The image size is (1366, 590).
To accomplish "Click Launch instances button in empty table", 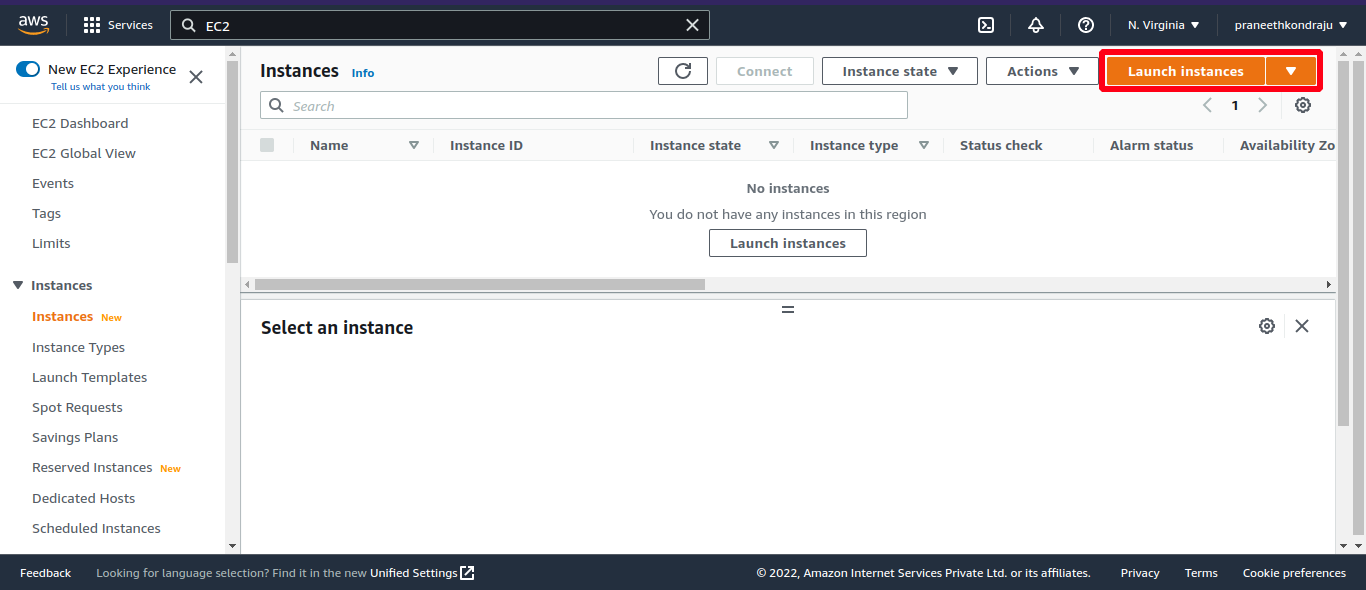I will 788,243.
